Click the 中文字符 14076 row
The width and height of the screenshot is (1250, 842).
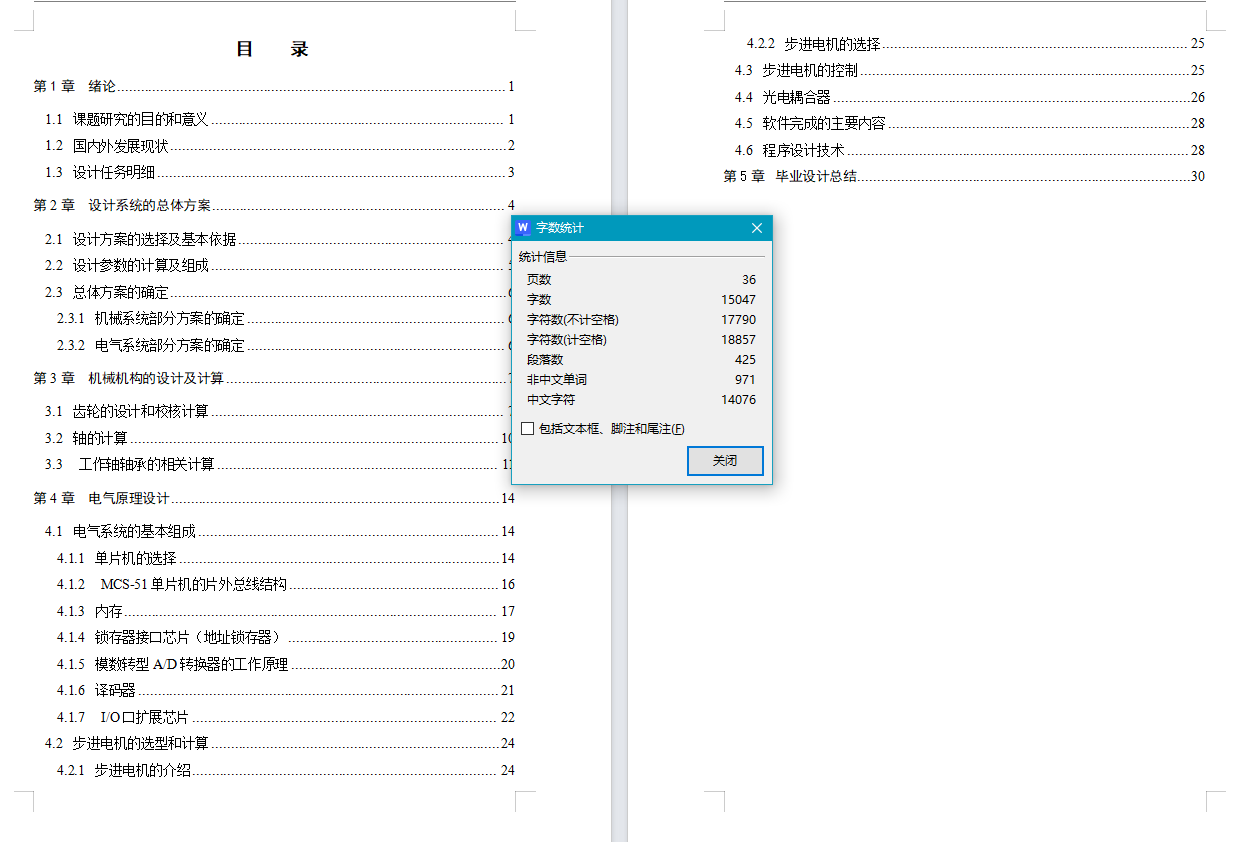pos(641,400)
